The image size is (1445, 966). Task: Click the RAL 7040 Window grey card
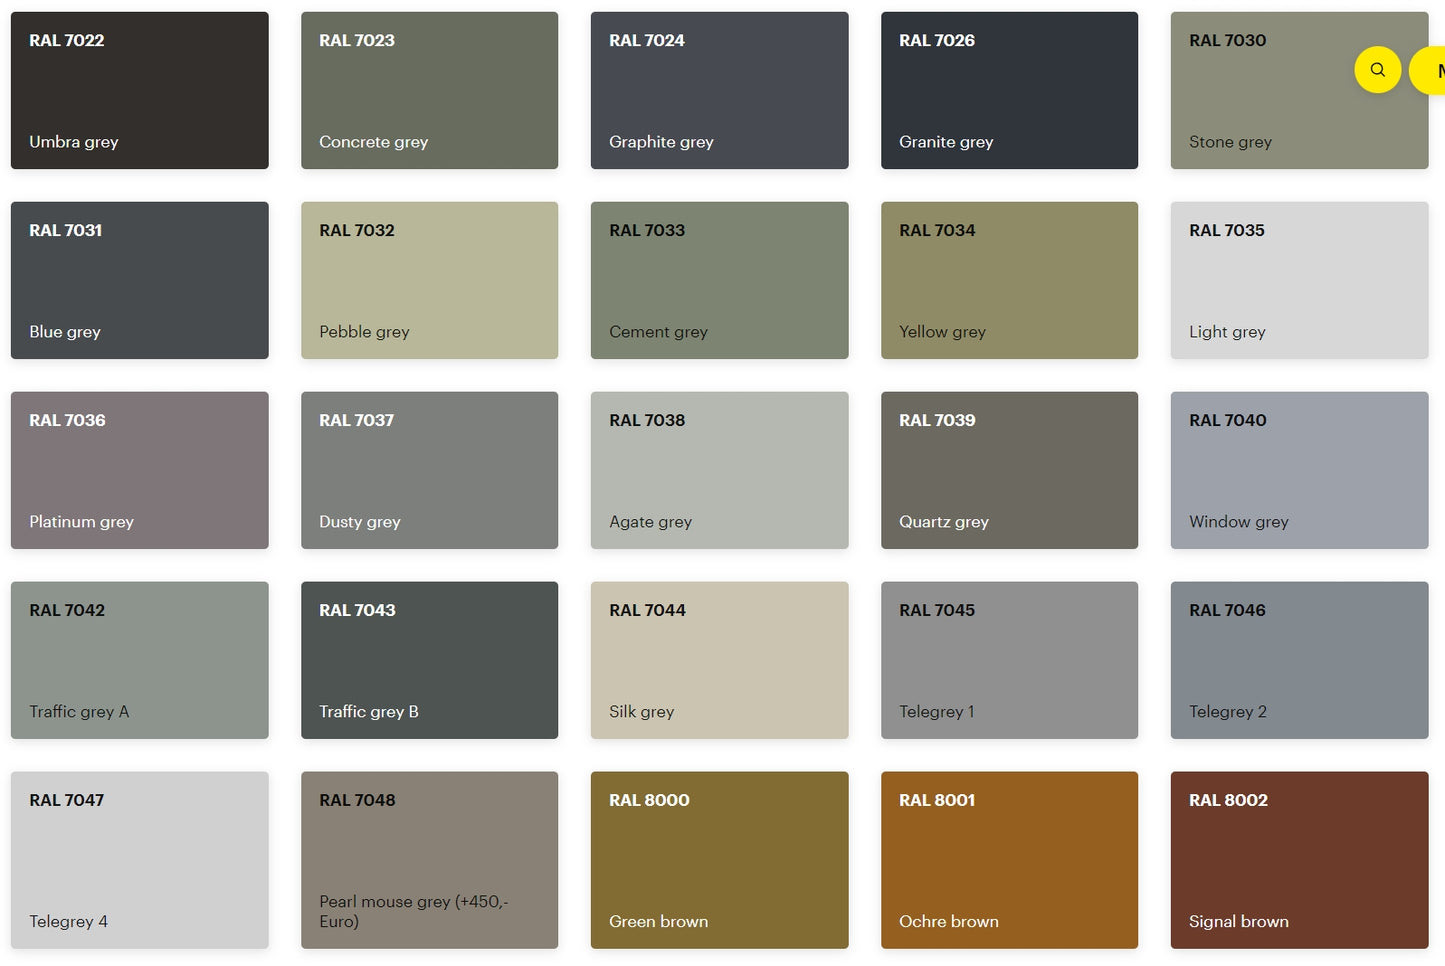(1299, 470)
